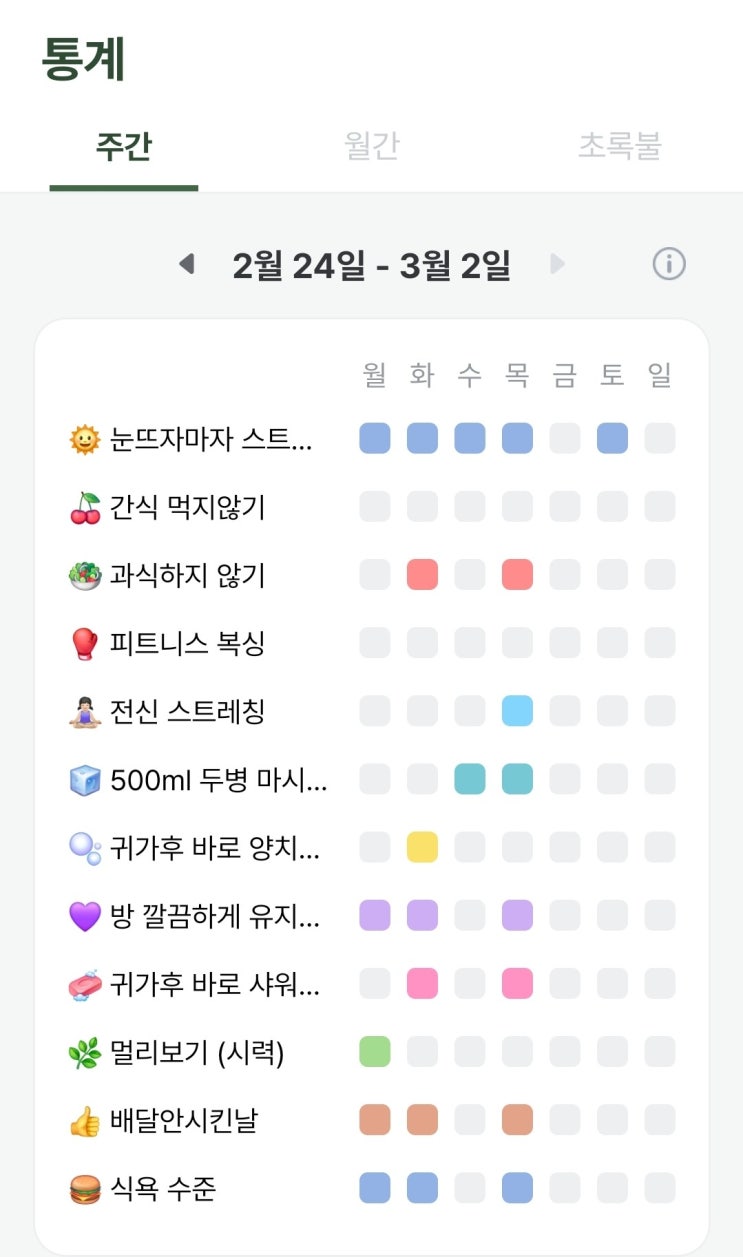Toggle the red Tuesday box for 과식하지 않기
The image size is (743, 1257).
[x=422, y=575]
